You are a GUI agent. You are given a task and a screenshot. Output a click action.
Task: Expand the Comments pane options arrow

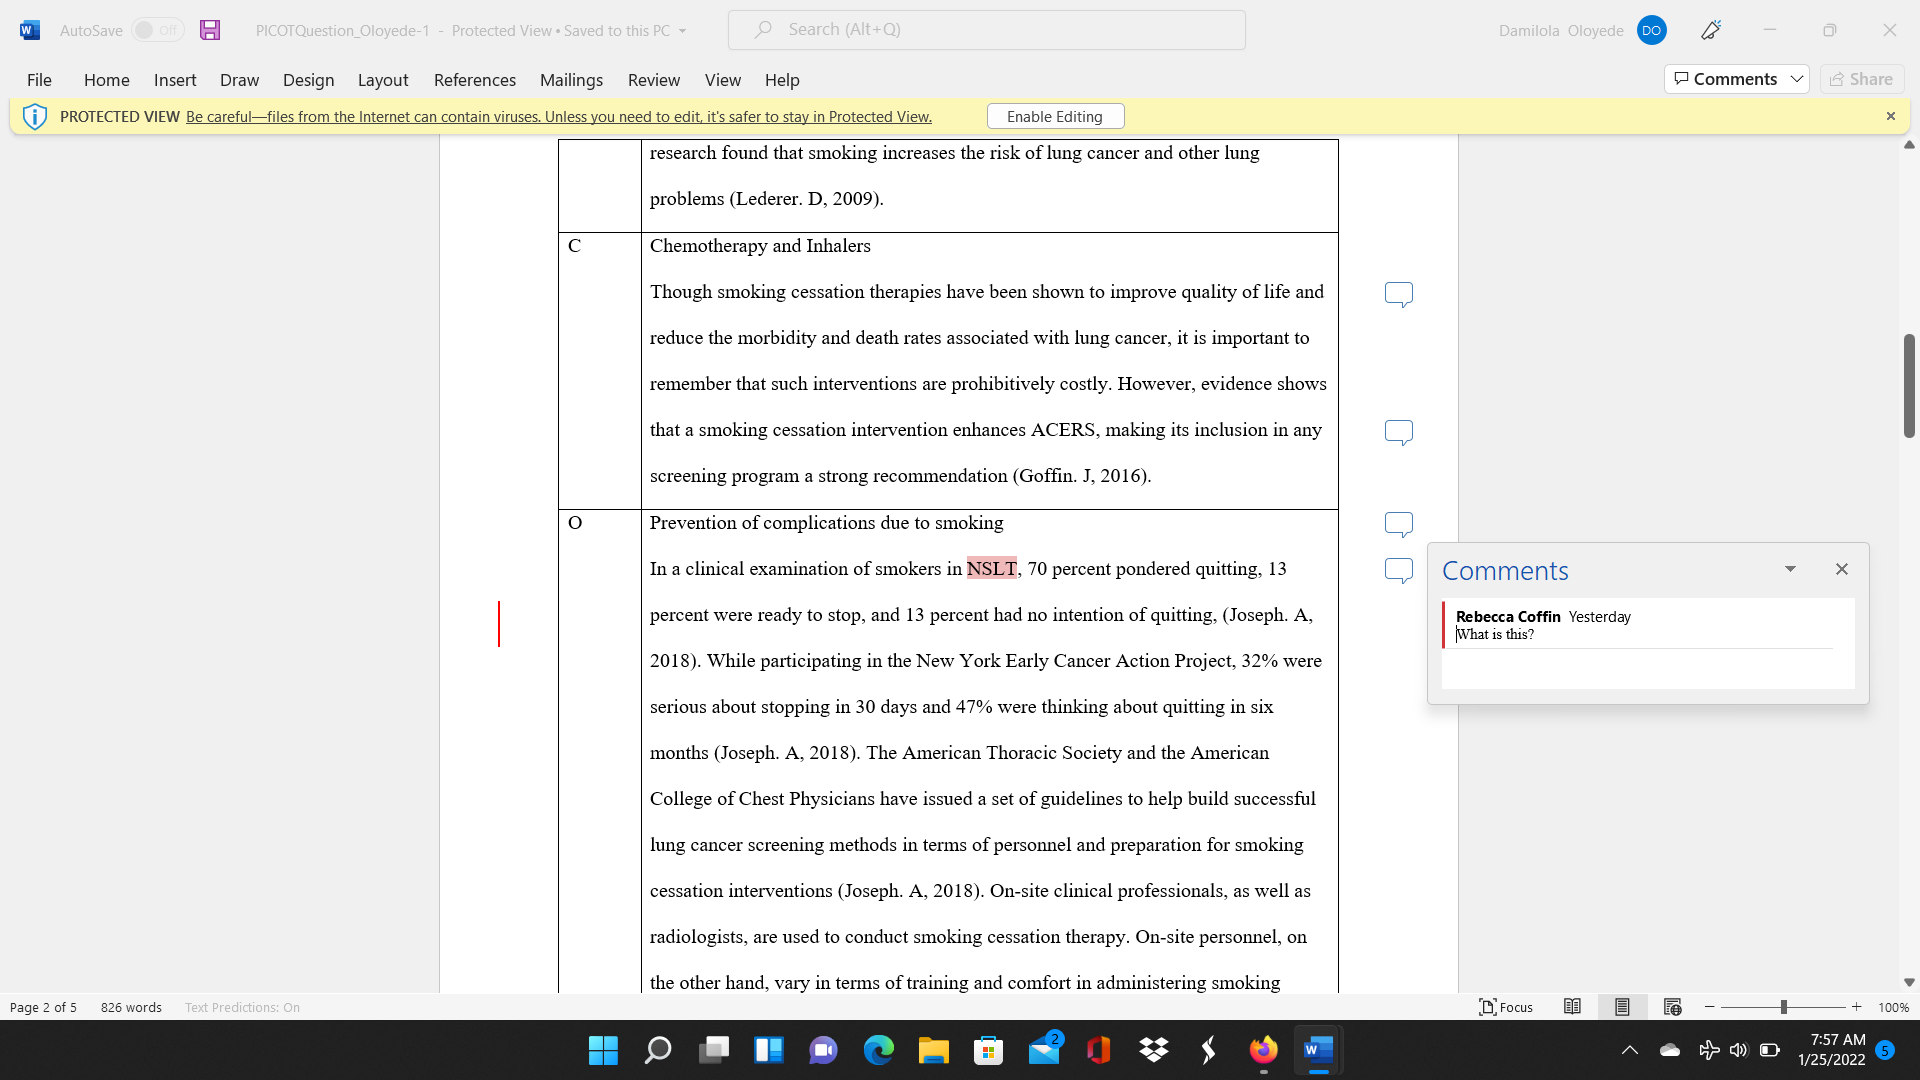pos(1790,569)
